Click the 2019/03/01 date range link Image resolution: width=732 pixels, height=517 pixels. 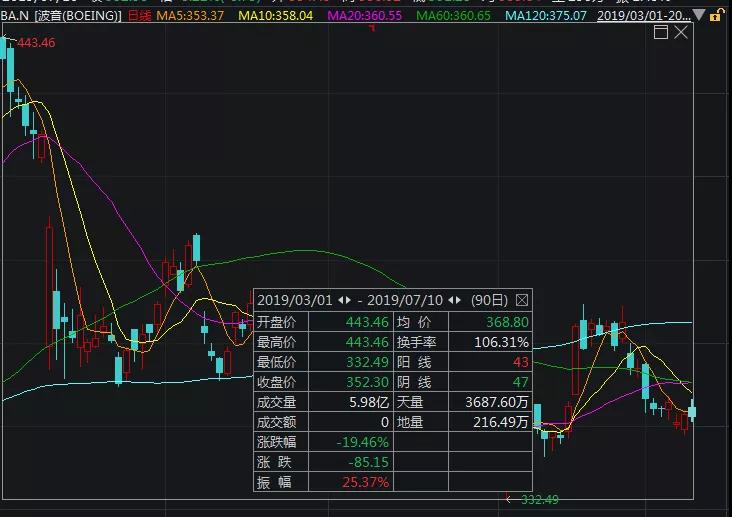(x=643, y=15)
